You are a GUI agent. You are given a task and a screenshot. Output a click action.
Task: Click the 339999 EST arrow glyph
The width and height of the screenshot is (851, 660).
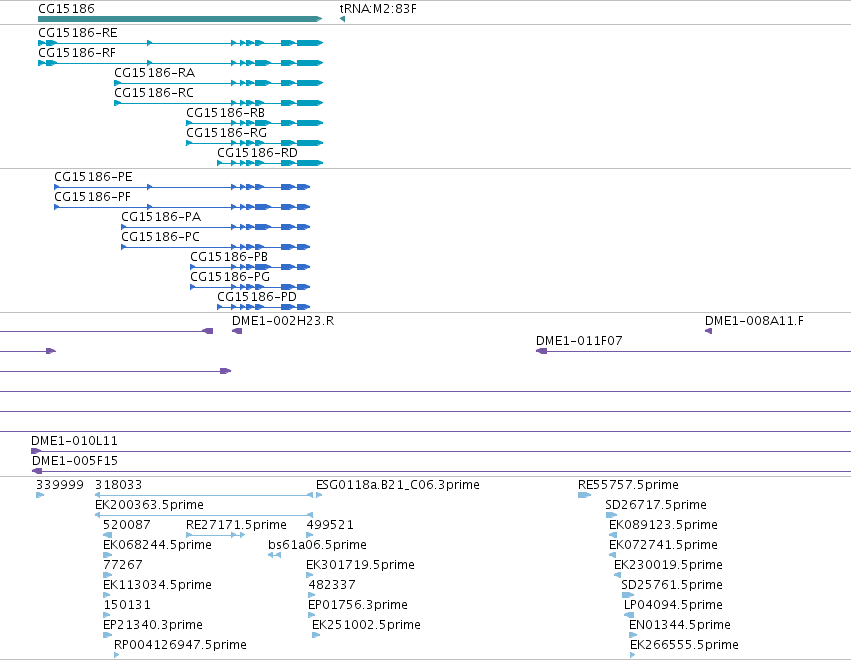click(x=40, y=495)
